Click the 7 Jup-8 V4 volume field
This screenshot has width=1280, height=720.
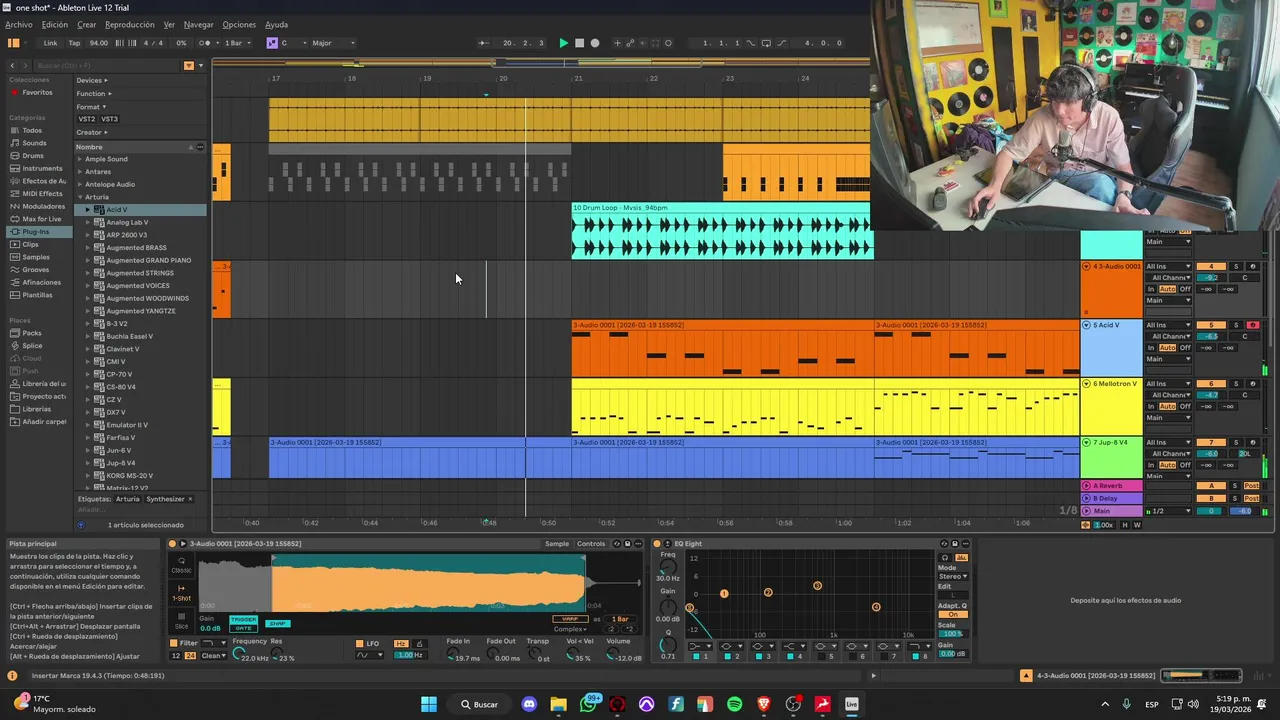click(x=1211, y=453)
